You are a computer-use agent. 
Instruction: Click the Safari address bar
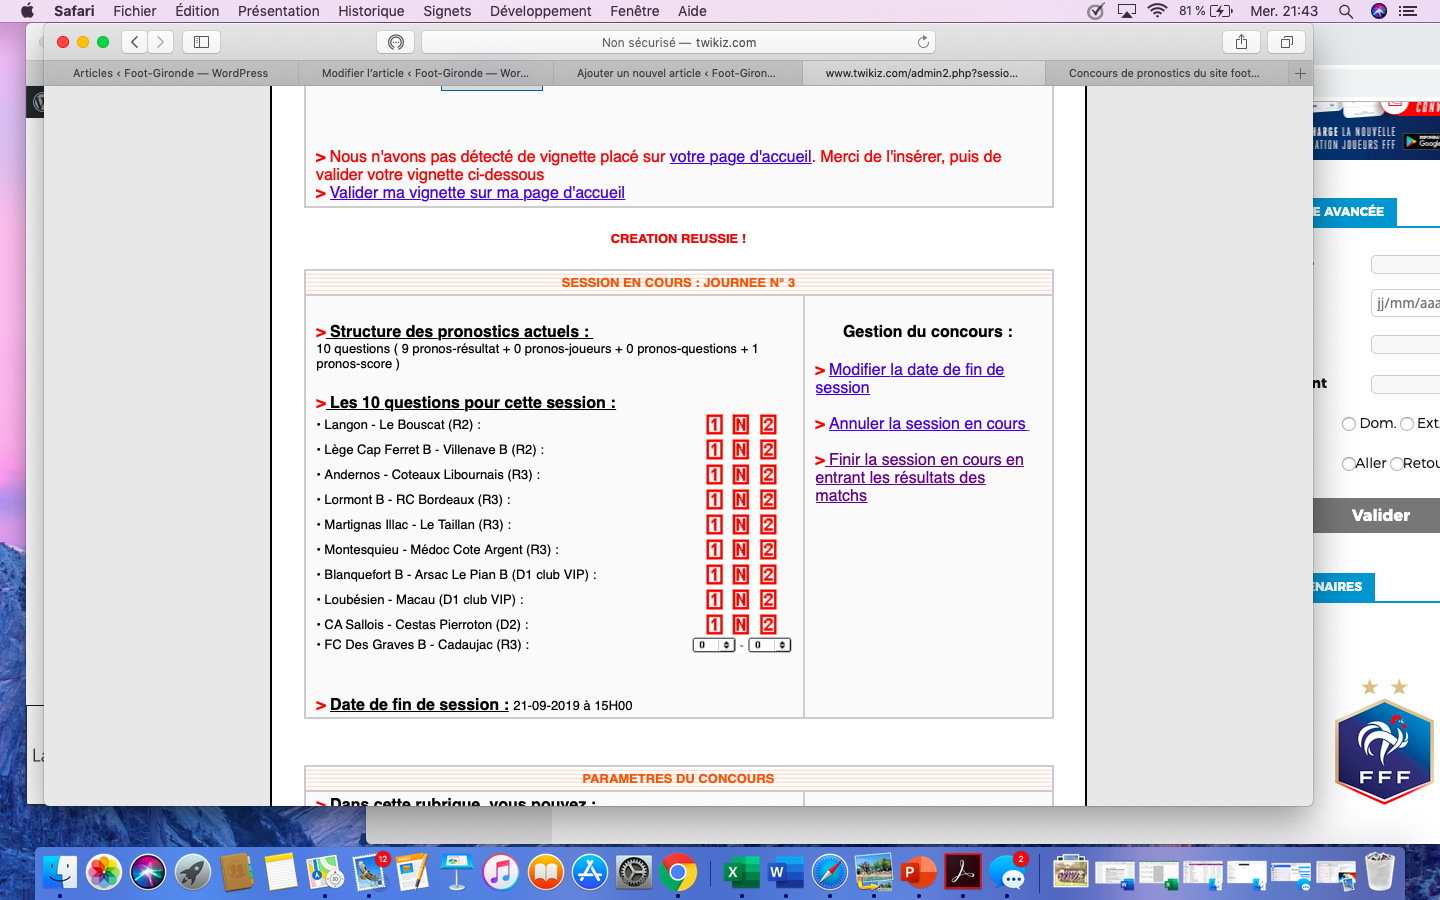point(679,42)
